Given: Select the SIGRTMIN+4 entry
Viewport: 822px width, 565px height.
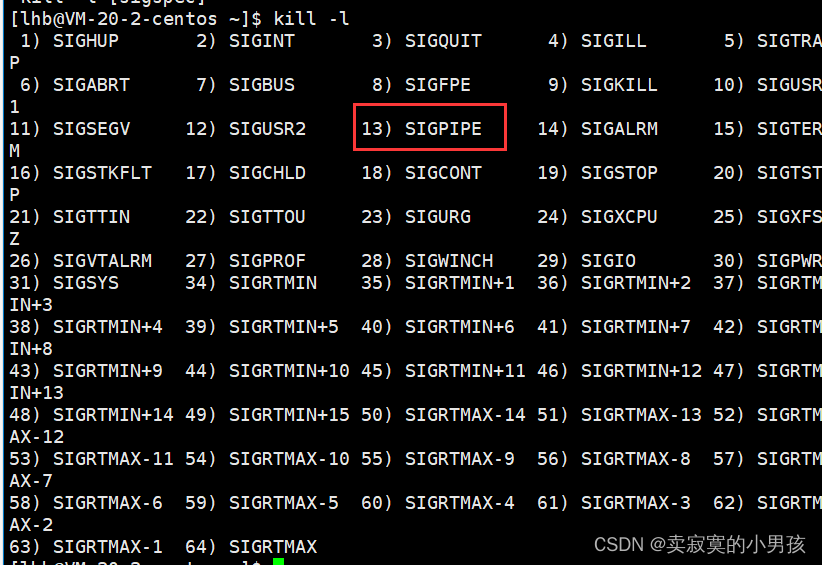Looking at the screenshot, I should [108, 327].
